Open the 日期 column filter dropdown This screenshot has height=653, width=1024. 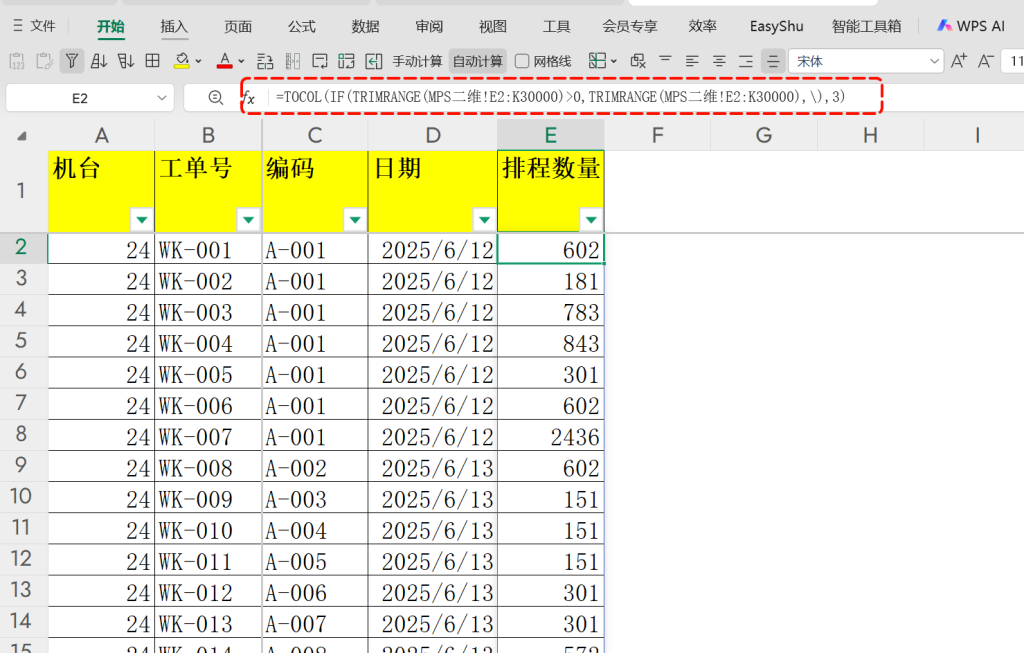pyautogui.click(x=484, y=219)
